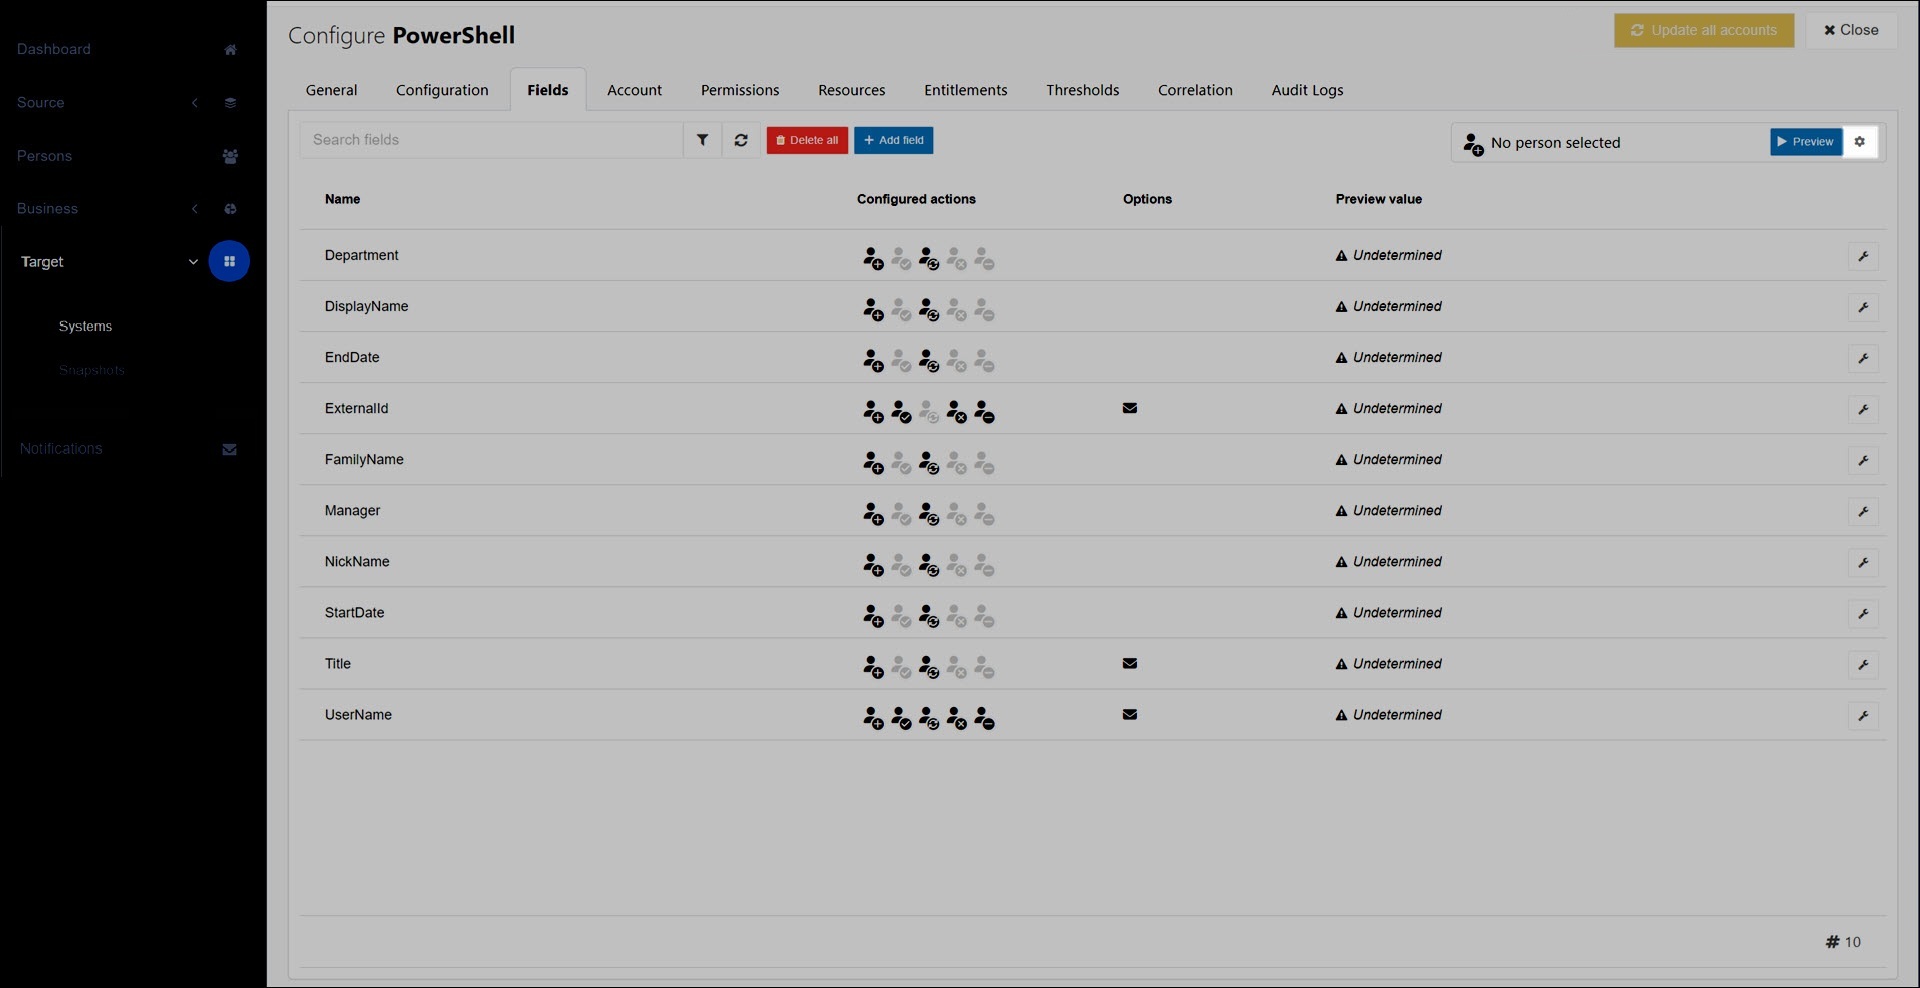Click the Persons group icon in sidebar
1920x988 pixels.
(230, 156)
